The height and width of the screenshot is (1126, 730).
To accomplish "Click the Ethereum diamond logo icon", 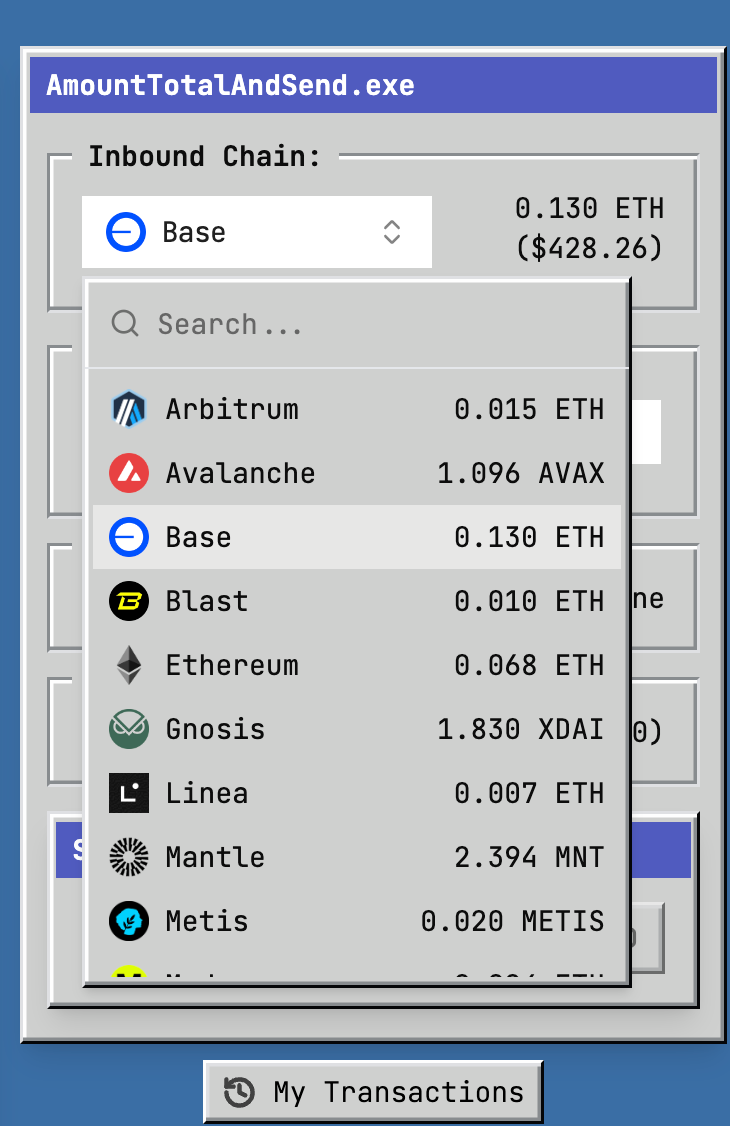I will coord(129,665).
